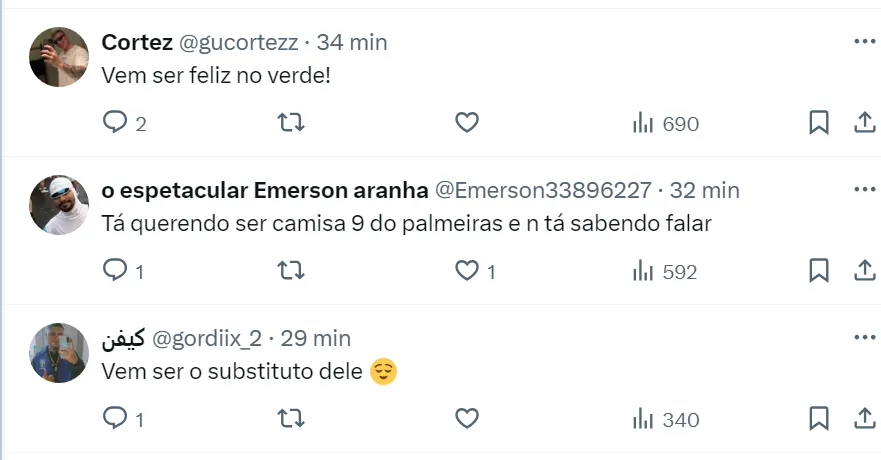Reply to Cortez's tweet
This screenshot has width=881, height=460.
pos(116,123)
